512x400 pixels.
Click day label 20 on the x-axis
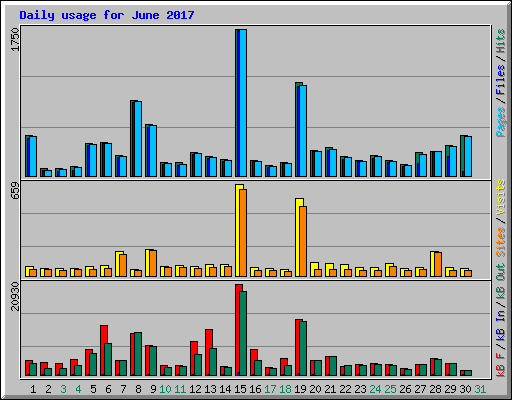coord(315,389)
